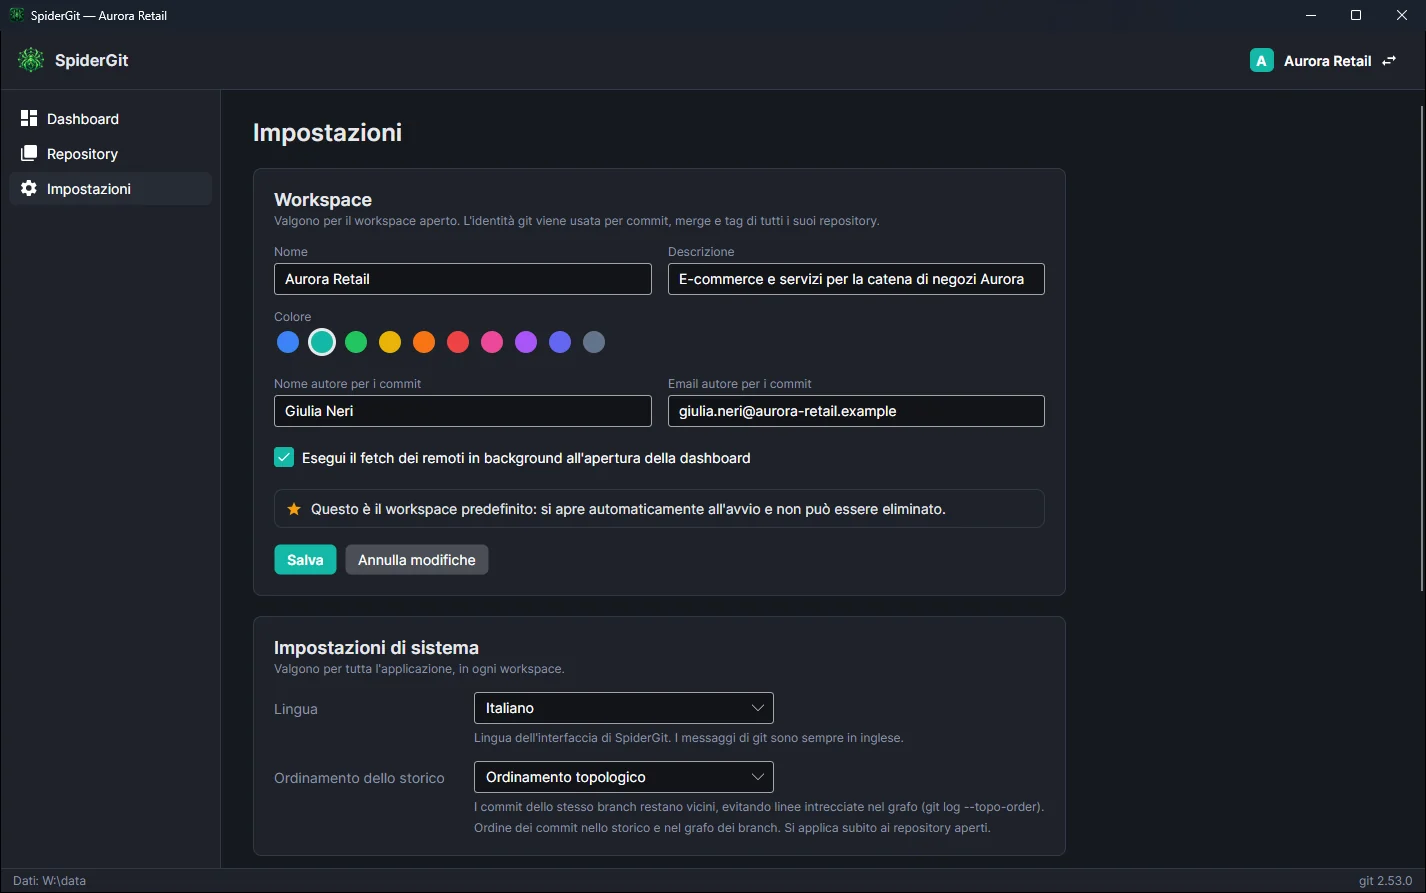Click the 'Ordinamento dello storico' label
The width and height of the screenshot is (1426, 893).
click(x=359, y=778)
